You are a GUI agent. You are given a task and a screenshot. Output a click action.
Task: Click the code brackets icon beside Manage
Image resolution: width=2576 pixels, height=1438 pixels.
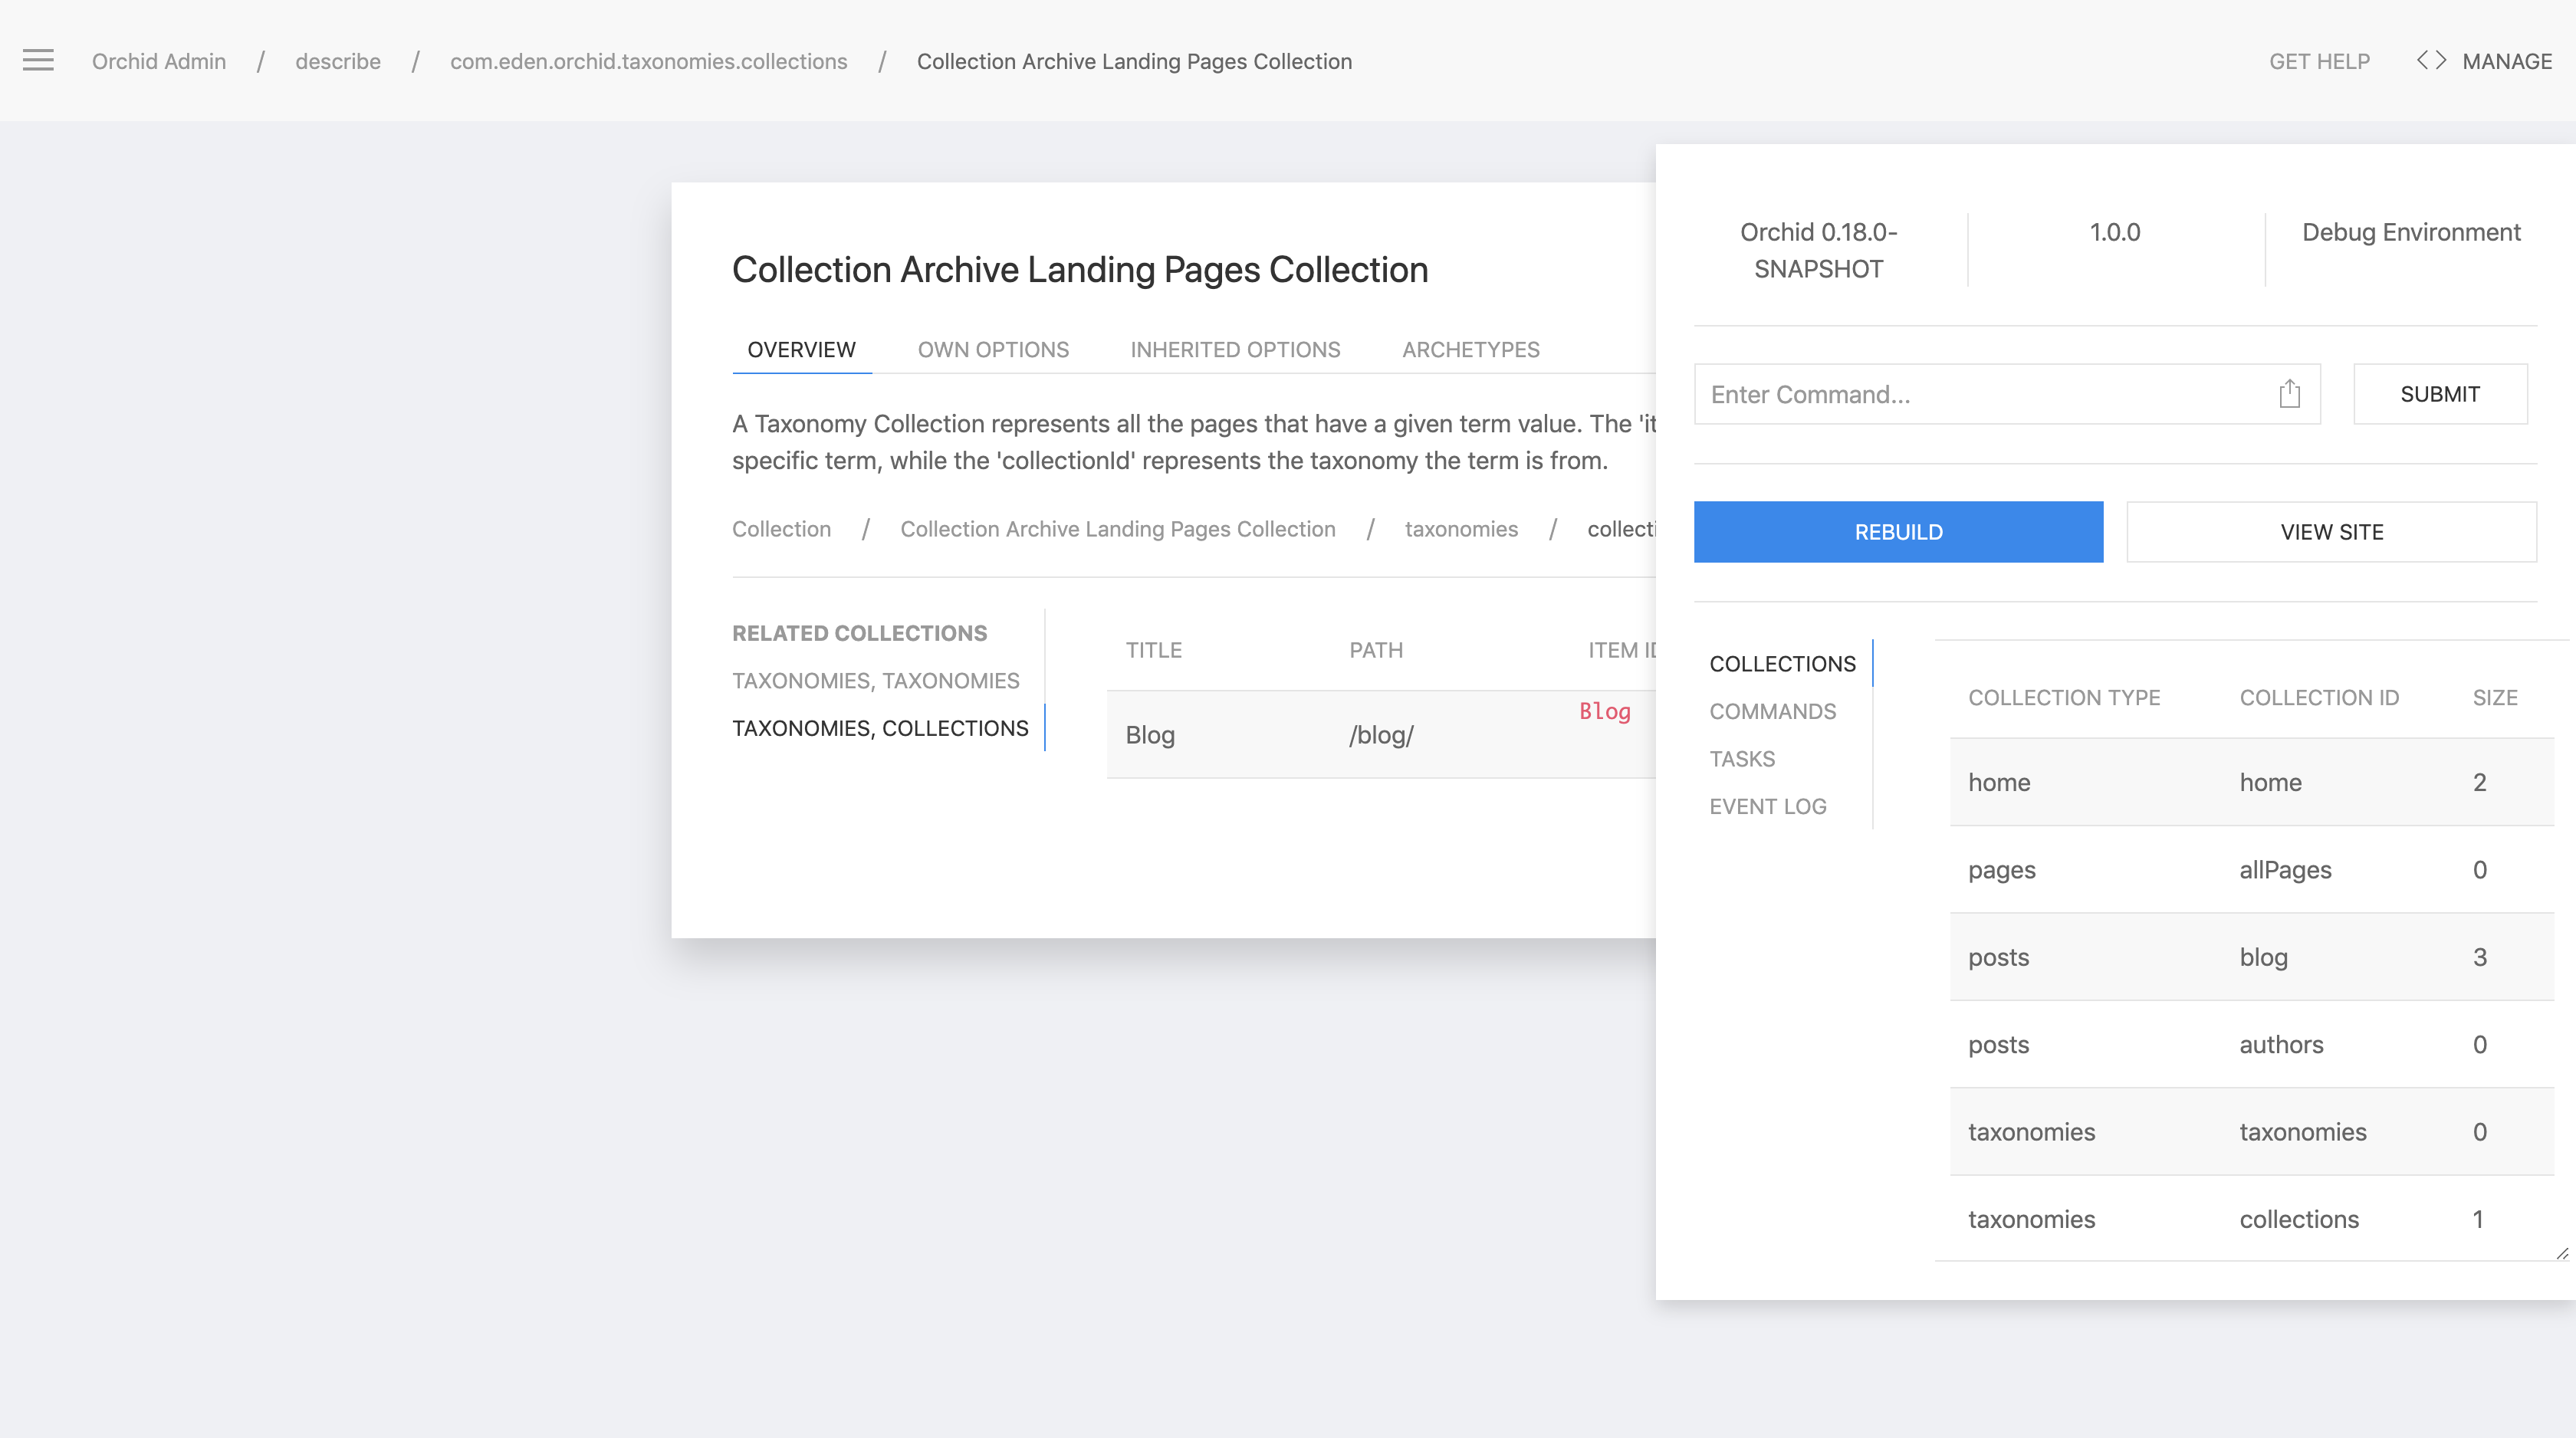point(2431,60)
